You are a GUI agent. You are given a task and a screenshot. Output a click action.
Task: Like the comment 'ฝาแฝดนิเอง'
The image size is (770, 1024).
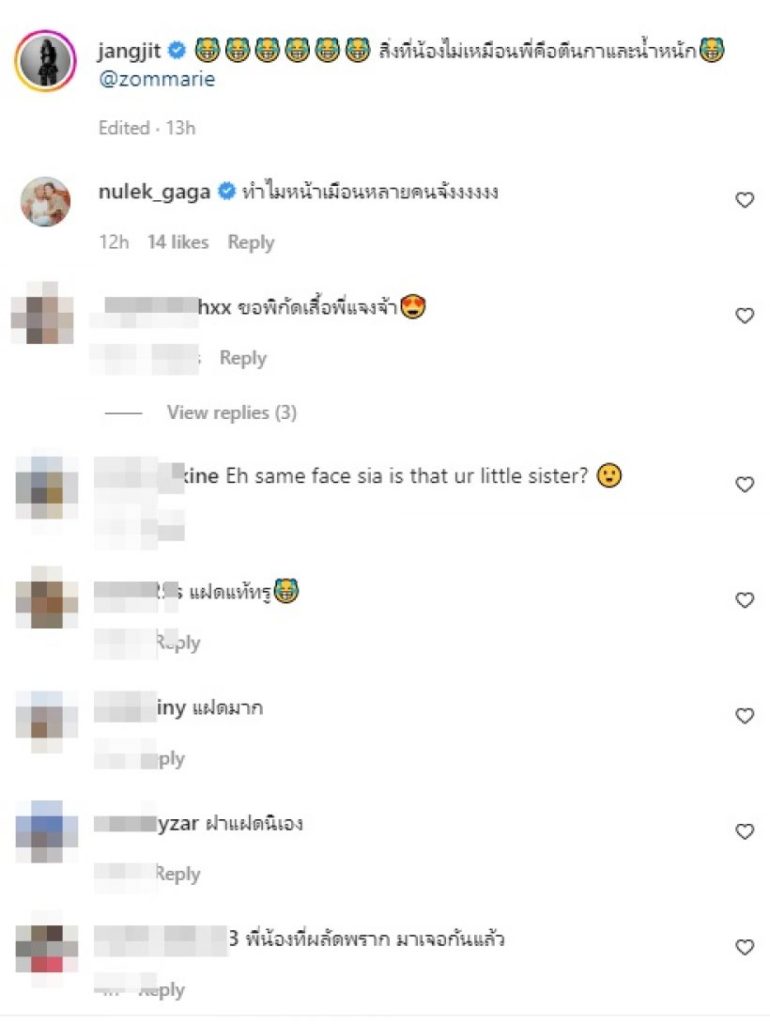point(745,831)
